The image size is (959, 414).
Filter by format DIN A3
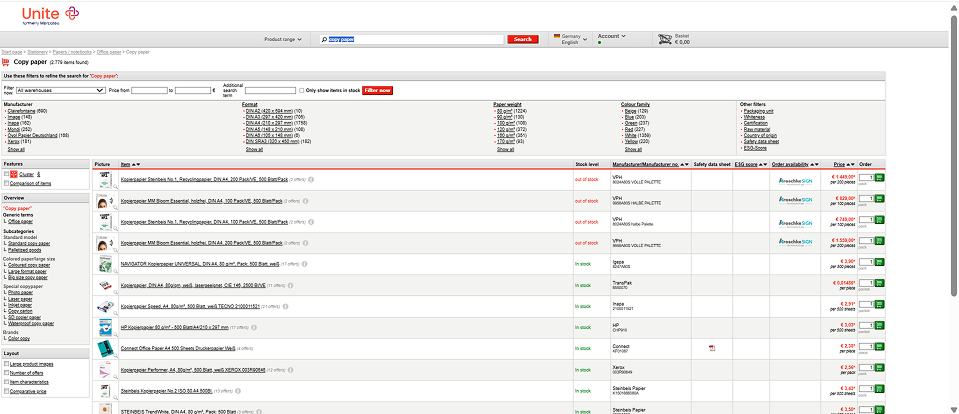click(269, 117)
